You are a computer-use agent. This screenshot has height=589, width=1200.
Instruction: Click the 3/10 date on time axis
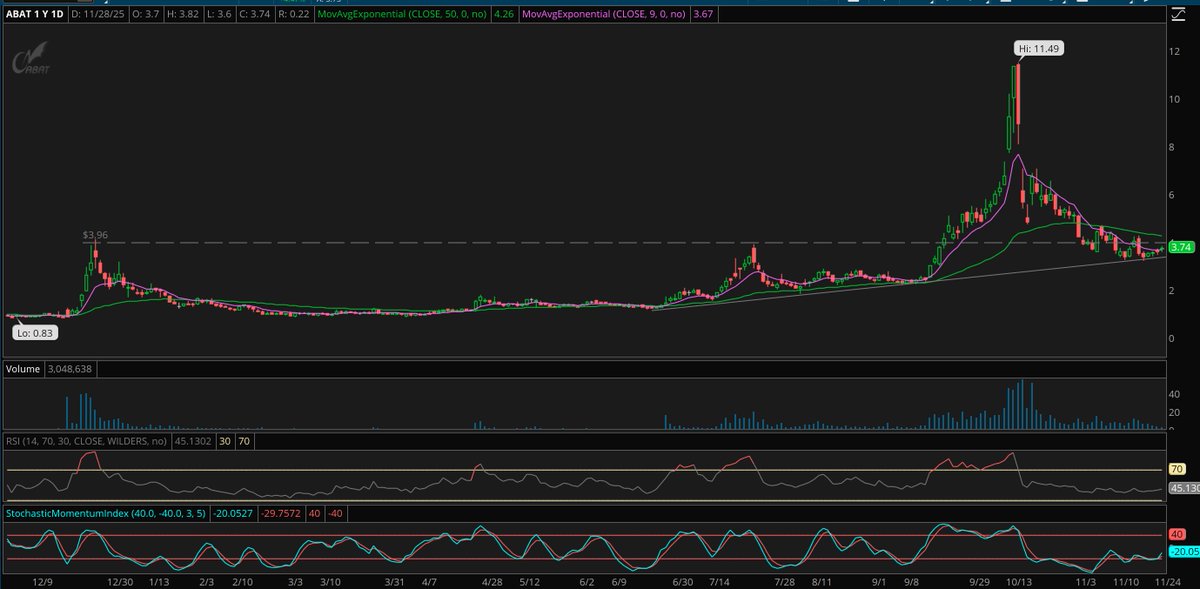(x=331, y=580)
